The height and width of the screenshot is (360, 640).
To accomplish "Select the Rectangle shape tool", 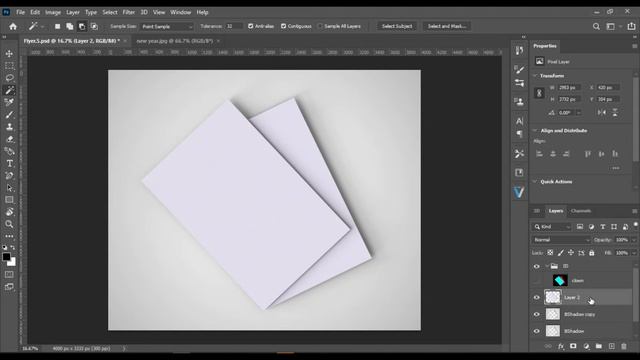I will coord(9,200).
